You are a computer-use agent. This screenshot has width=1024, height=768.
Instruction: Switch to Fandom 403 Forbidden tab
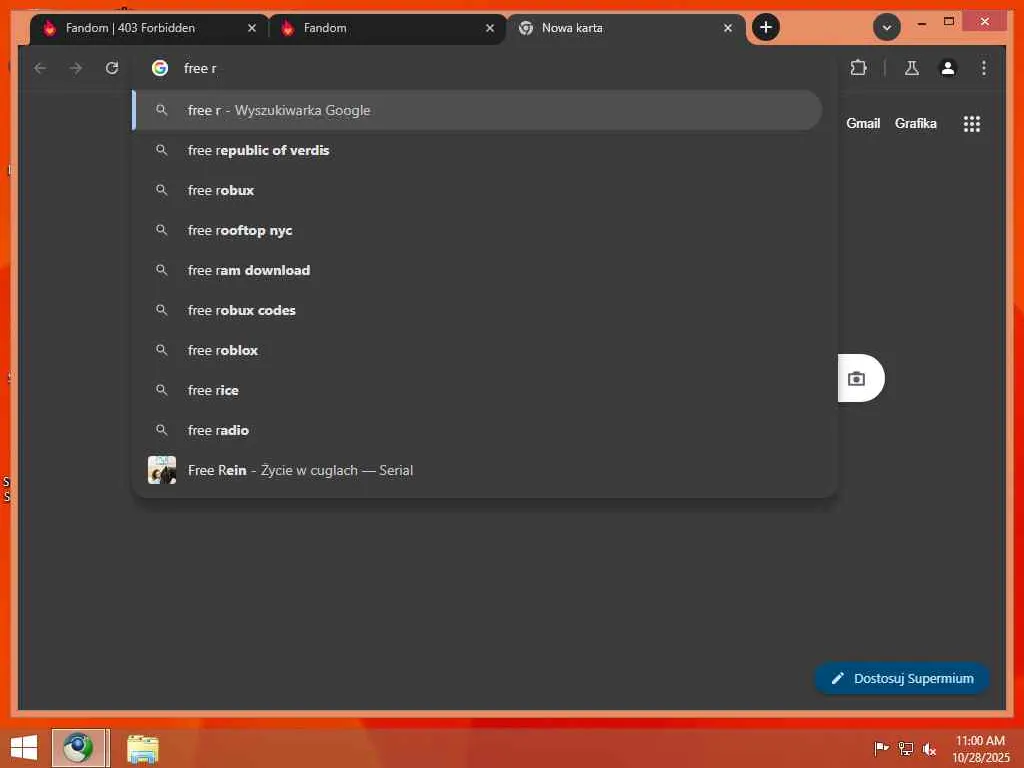[149, 28]
